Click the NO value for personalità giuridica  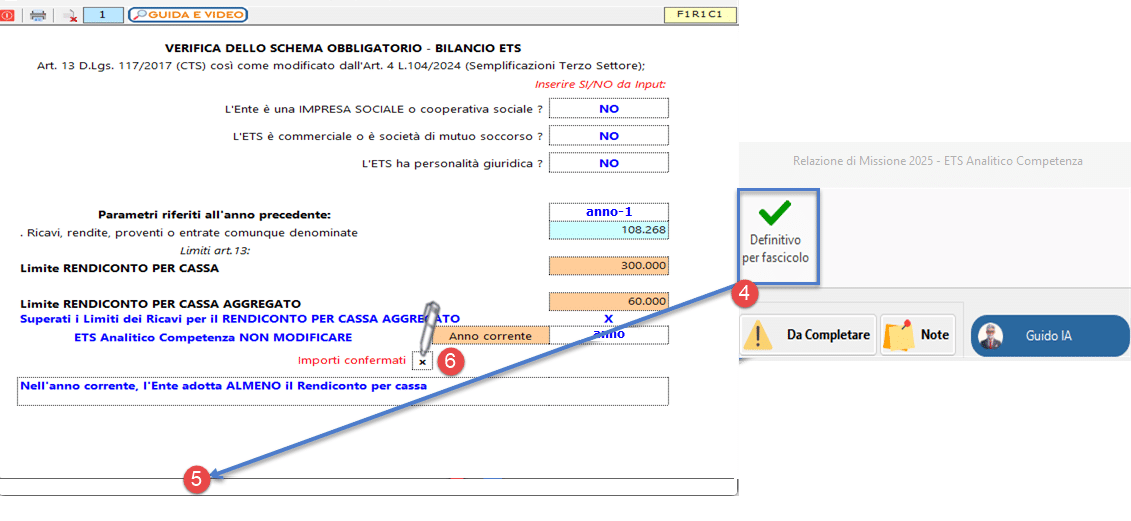[609, 163]
